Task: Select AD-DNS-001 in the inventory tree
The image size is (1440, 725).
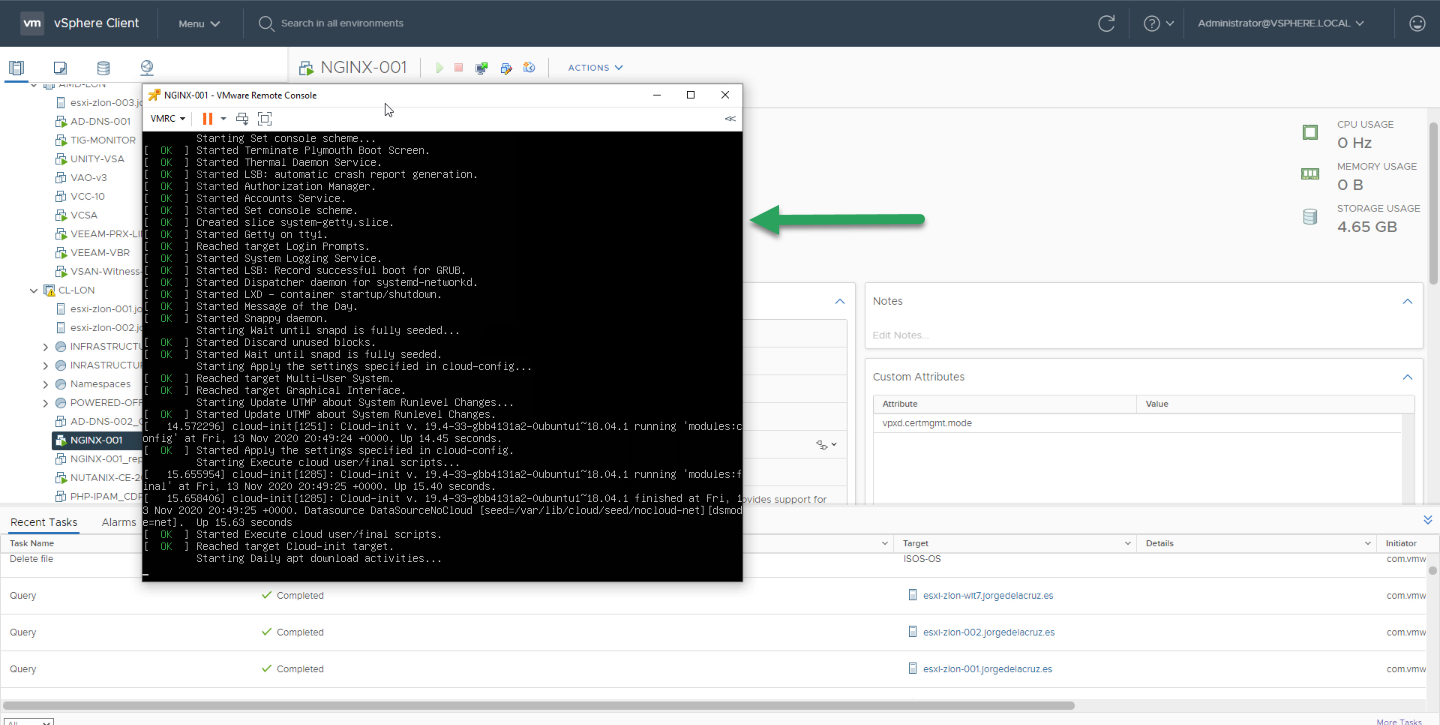Action: click(100, 121)
